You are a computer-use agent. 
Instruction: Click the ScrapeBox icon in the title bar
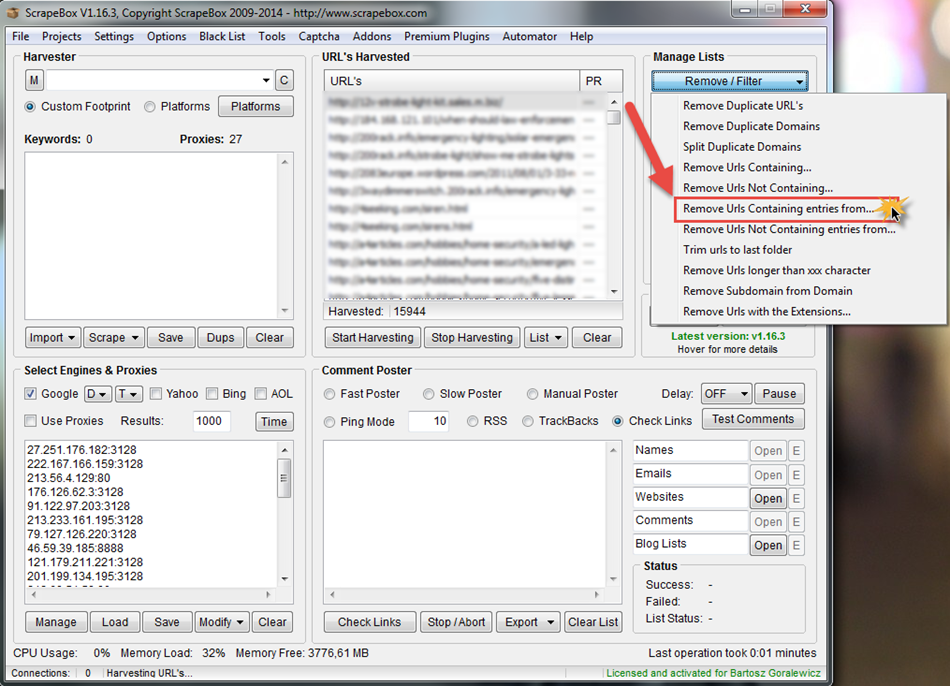coord(13,13)
